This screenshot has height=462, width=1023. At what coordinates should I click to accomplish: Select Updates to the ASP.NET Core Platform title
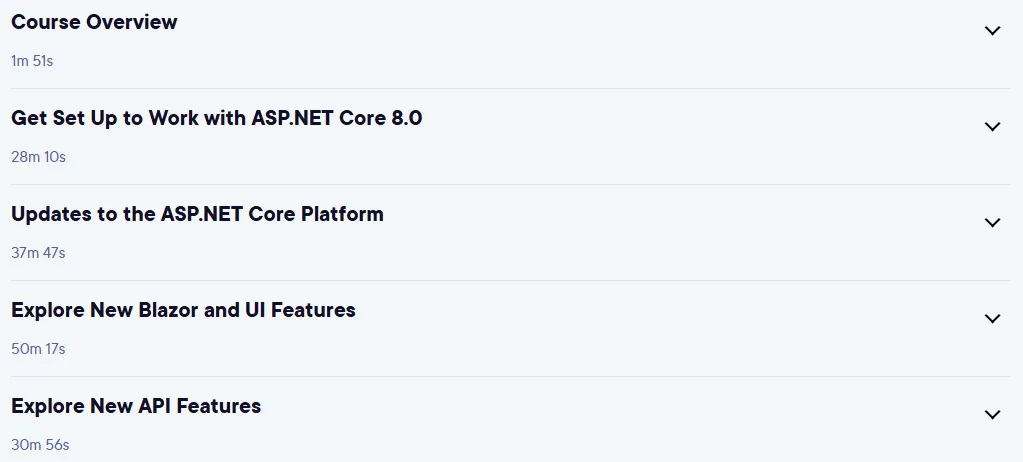click(197, 214)
